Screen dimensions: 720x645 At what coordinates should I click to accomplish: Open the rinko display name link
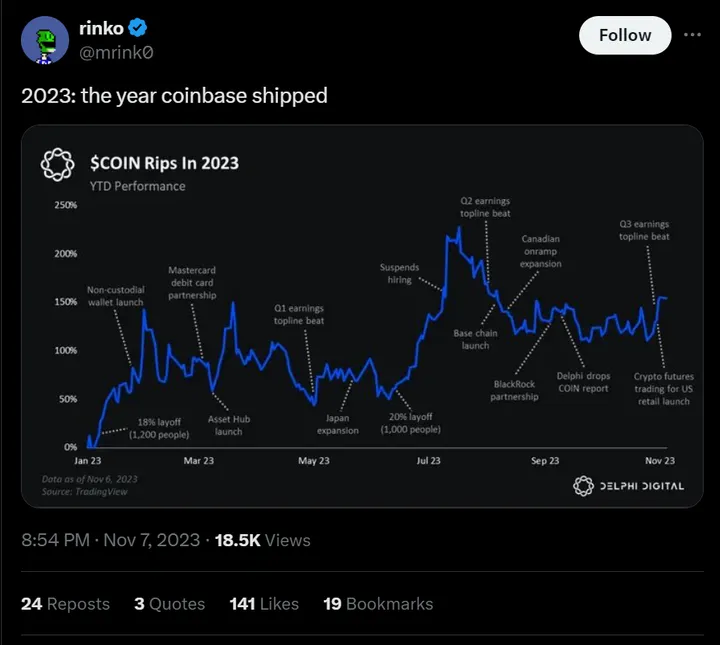click(x=101, y=29)
